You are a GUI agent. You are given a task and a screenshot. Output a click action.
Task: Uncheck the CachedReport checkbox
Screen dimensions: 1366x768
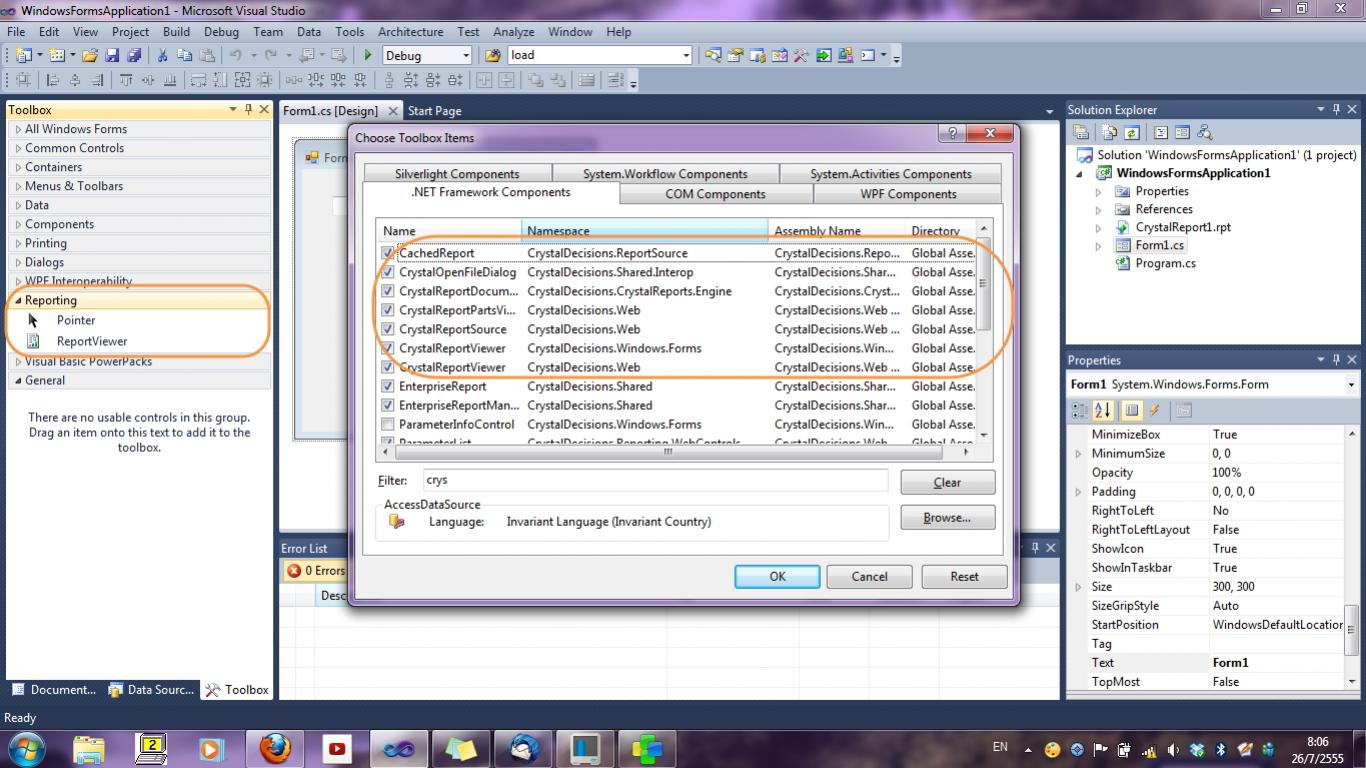388,253
